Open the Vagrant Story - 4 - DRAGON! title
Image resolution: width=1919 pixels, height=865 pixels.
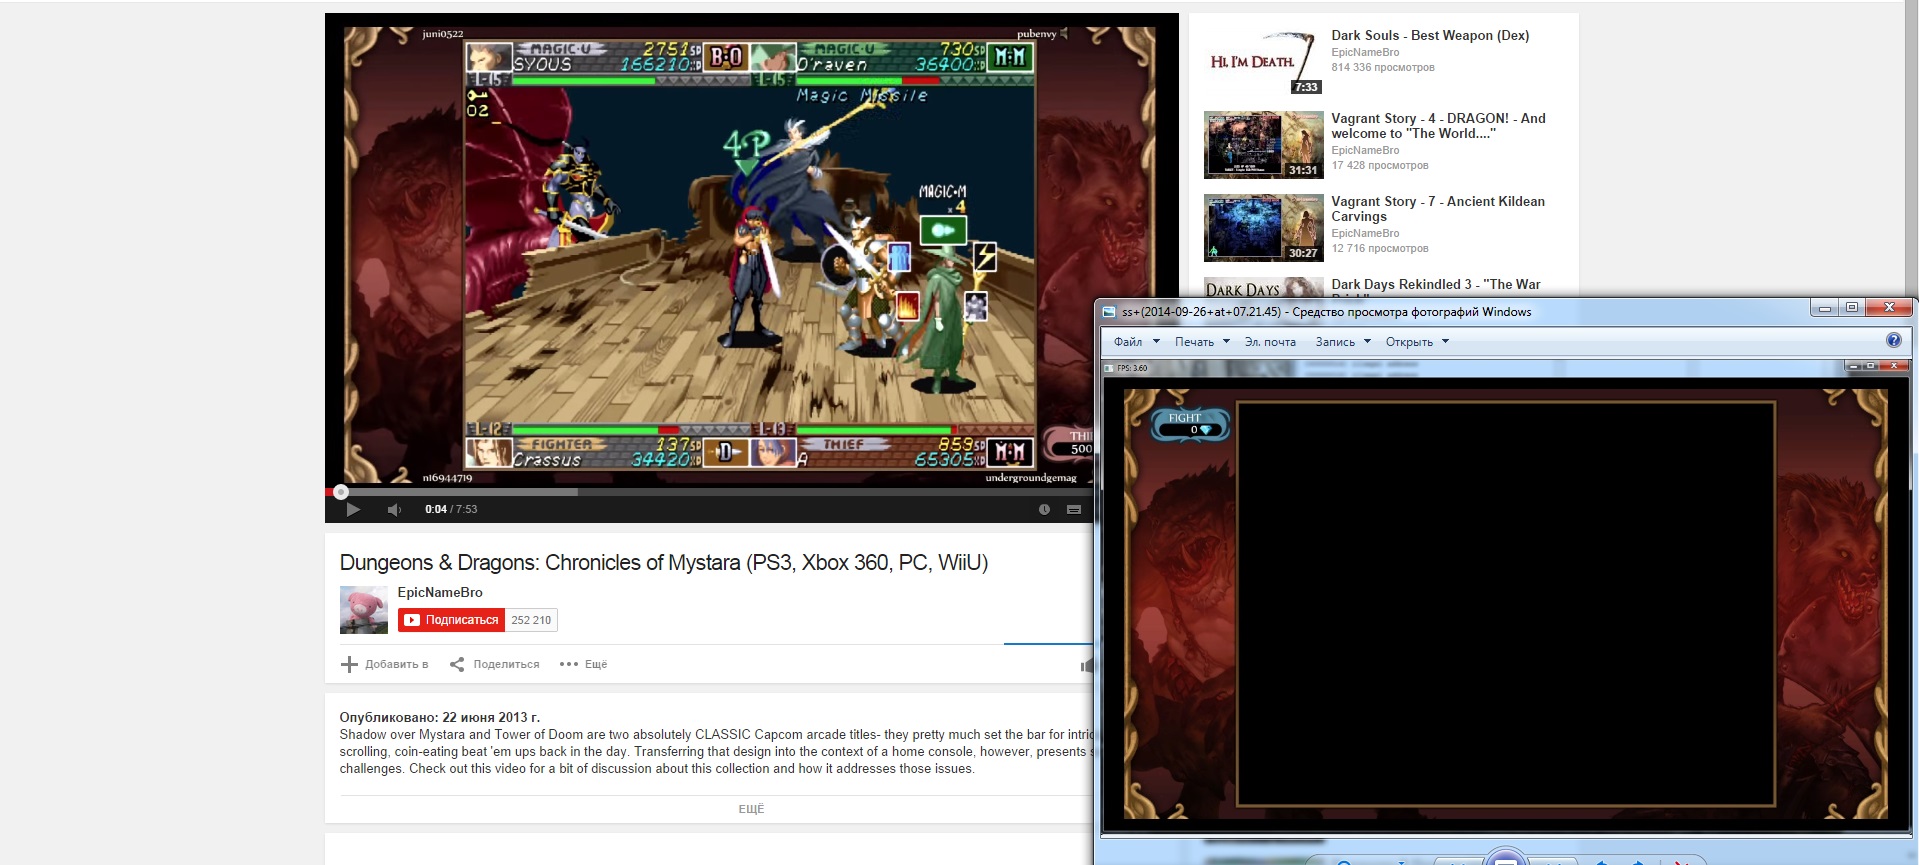1438,126
